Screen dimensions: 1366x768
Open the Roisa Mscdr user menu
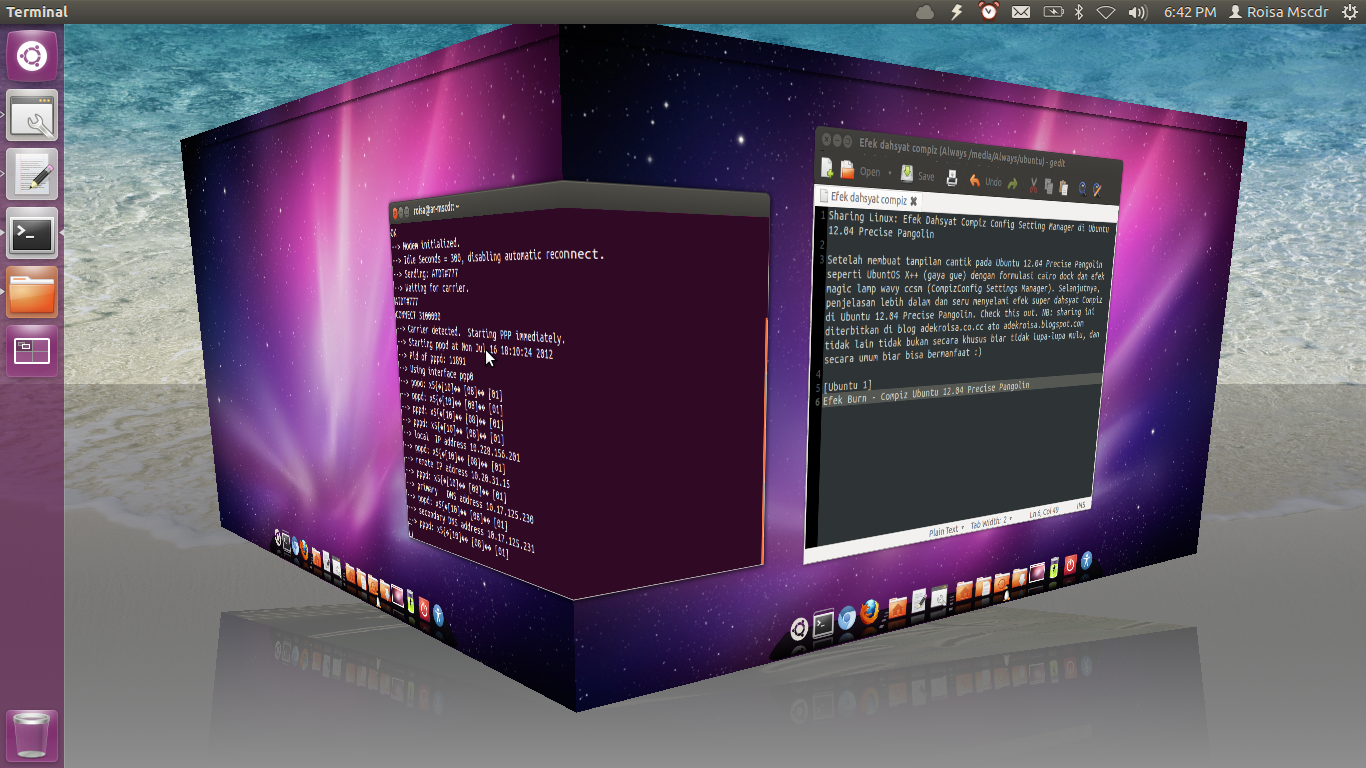coord(1278,12)
